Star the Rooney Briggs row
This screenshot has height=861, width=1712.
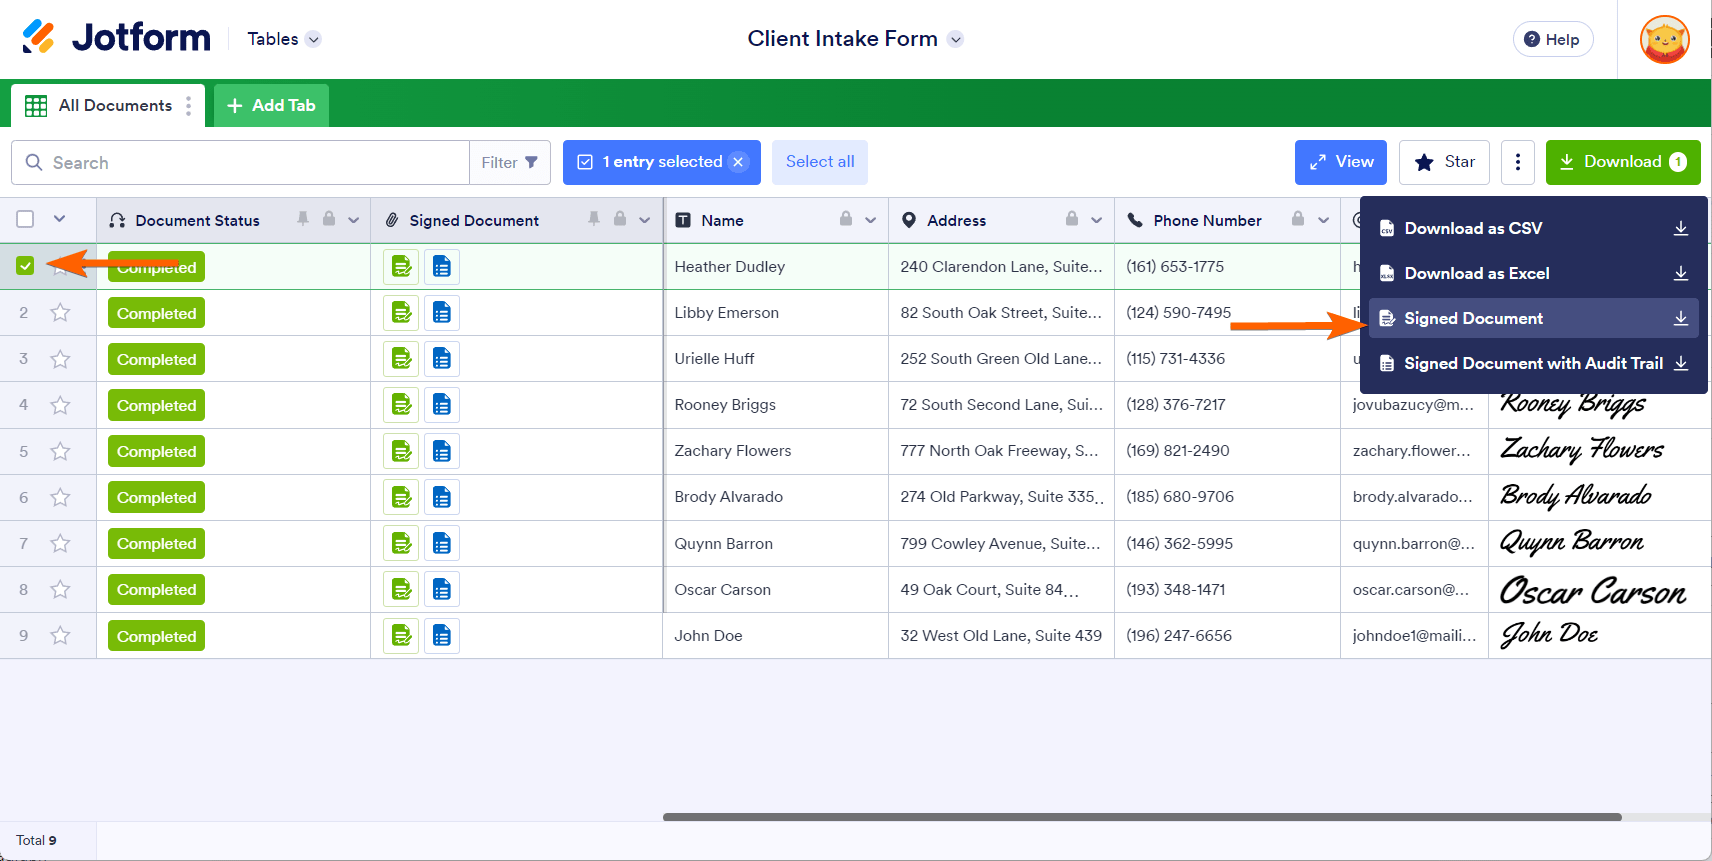61,405
